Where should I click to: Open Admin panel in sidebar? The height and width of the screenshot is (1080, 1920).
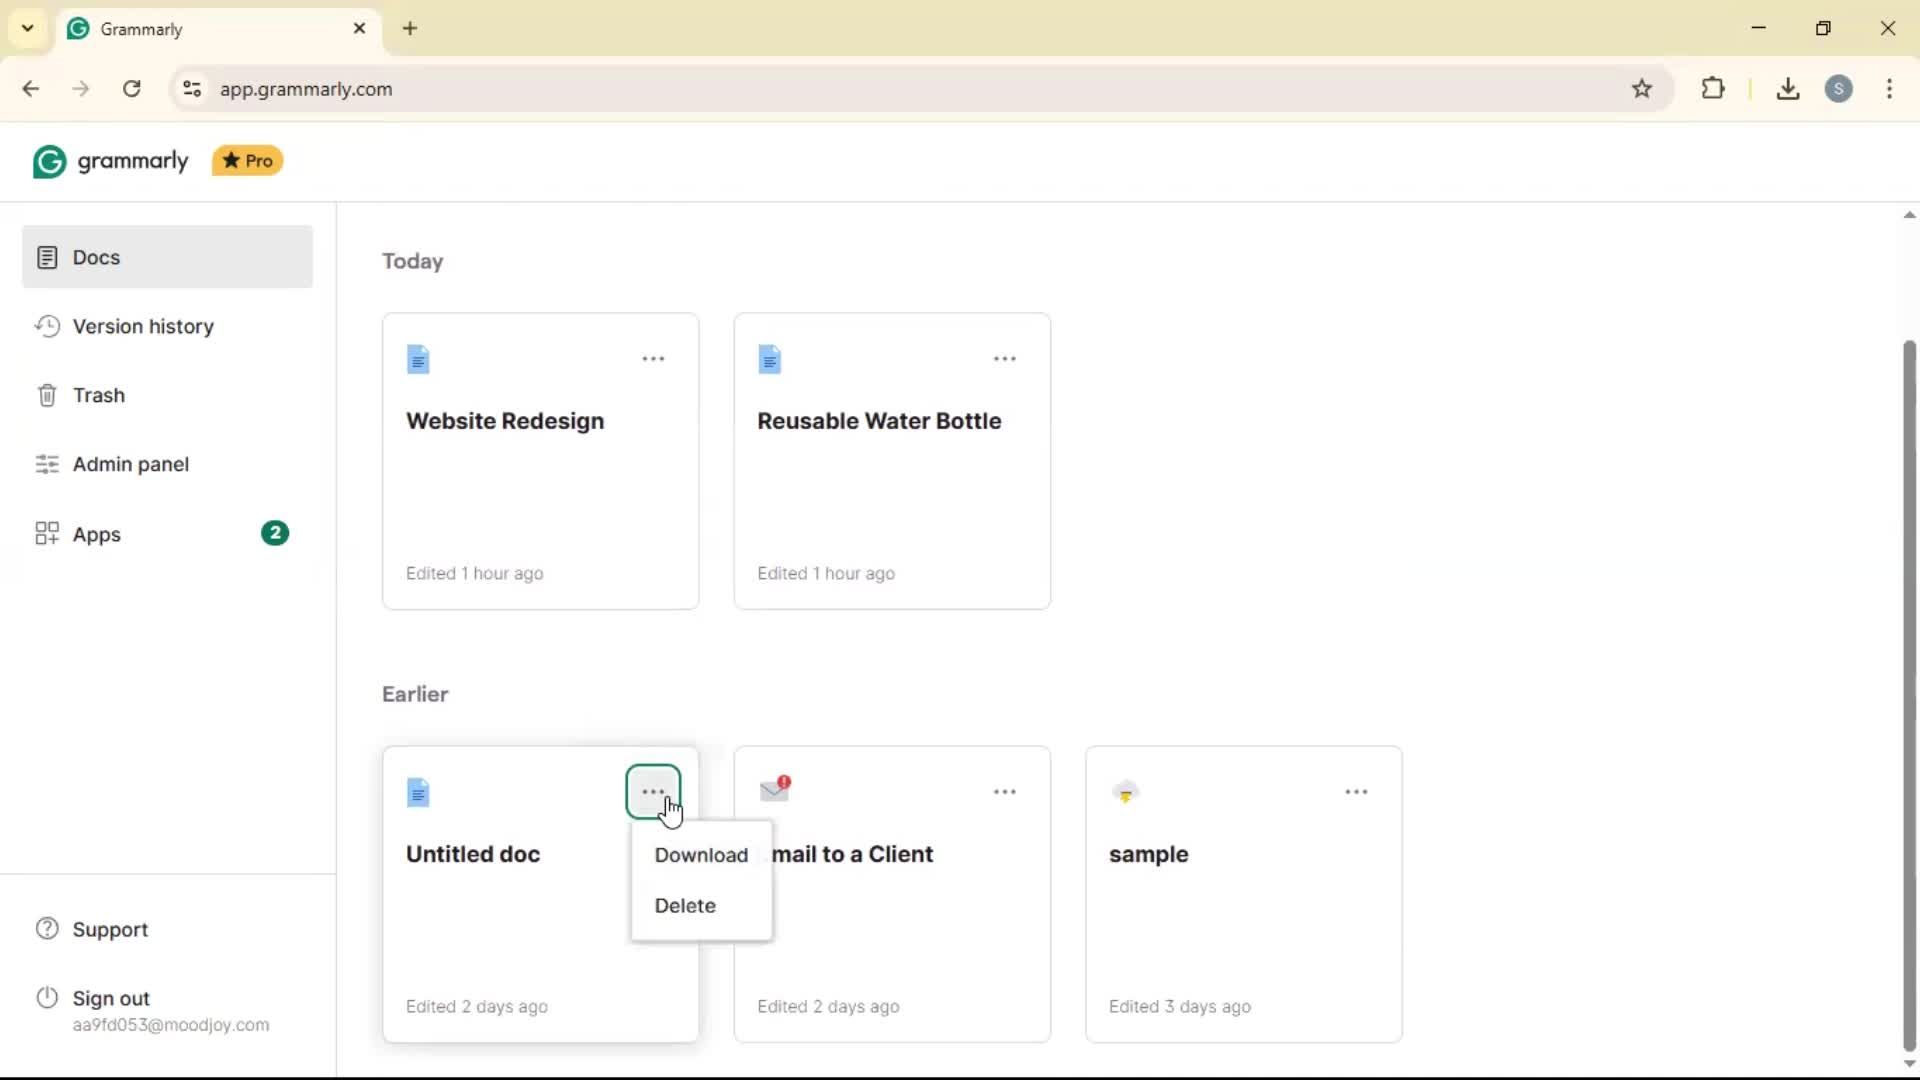[x=130, y=464]
